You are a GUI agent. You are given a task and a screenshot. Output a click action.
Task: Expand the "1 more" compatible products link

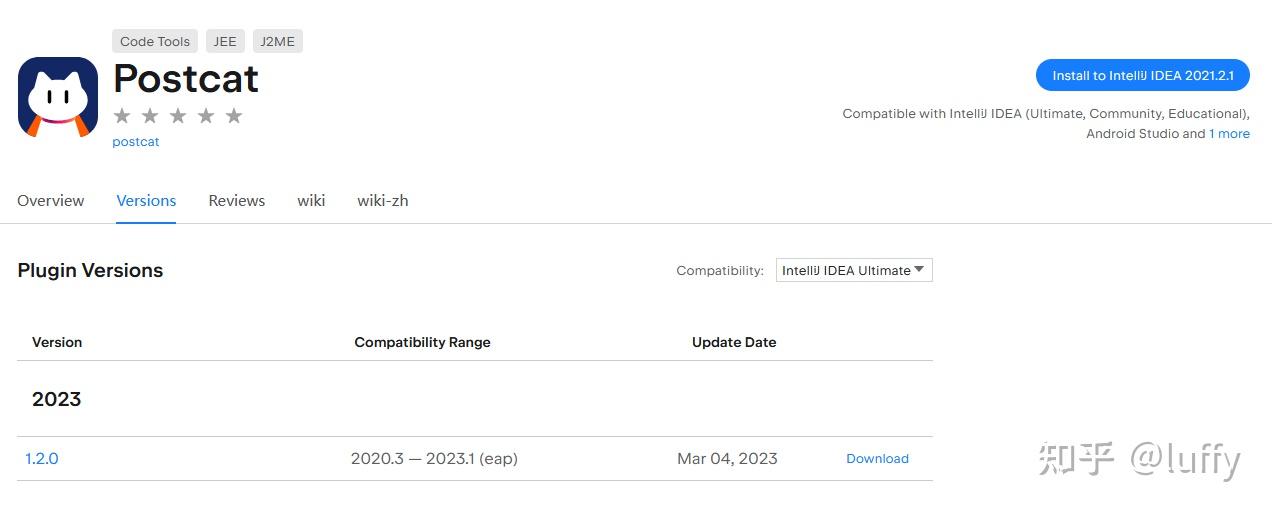[x=1229, y=134]
